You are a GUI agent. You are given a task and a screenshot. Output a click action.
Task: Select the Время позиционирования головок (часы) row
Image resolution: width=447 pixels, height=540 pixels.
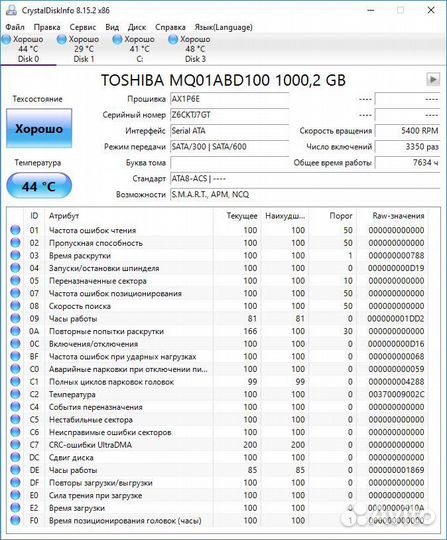(218, 520)
